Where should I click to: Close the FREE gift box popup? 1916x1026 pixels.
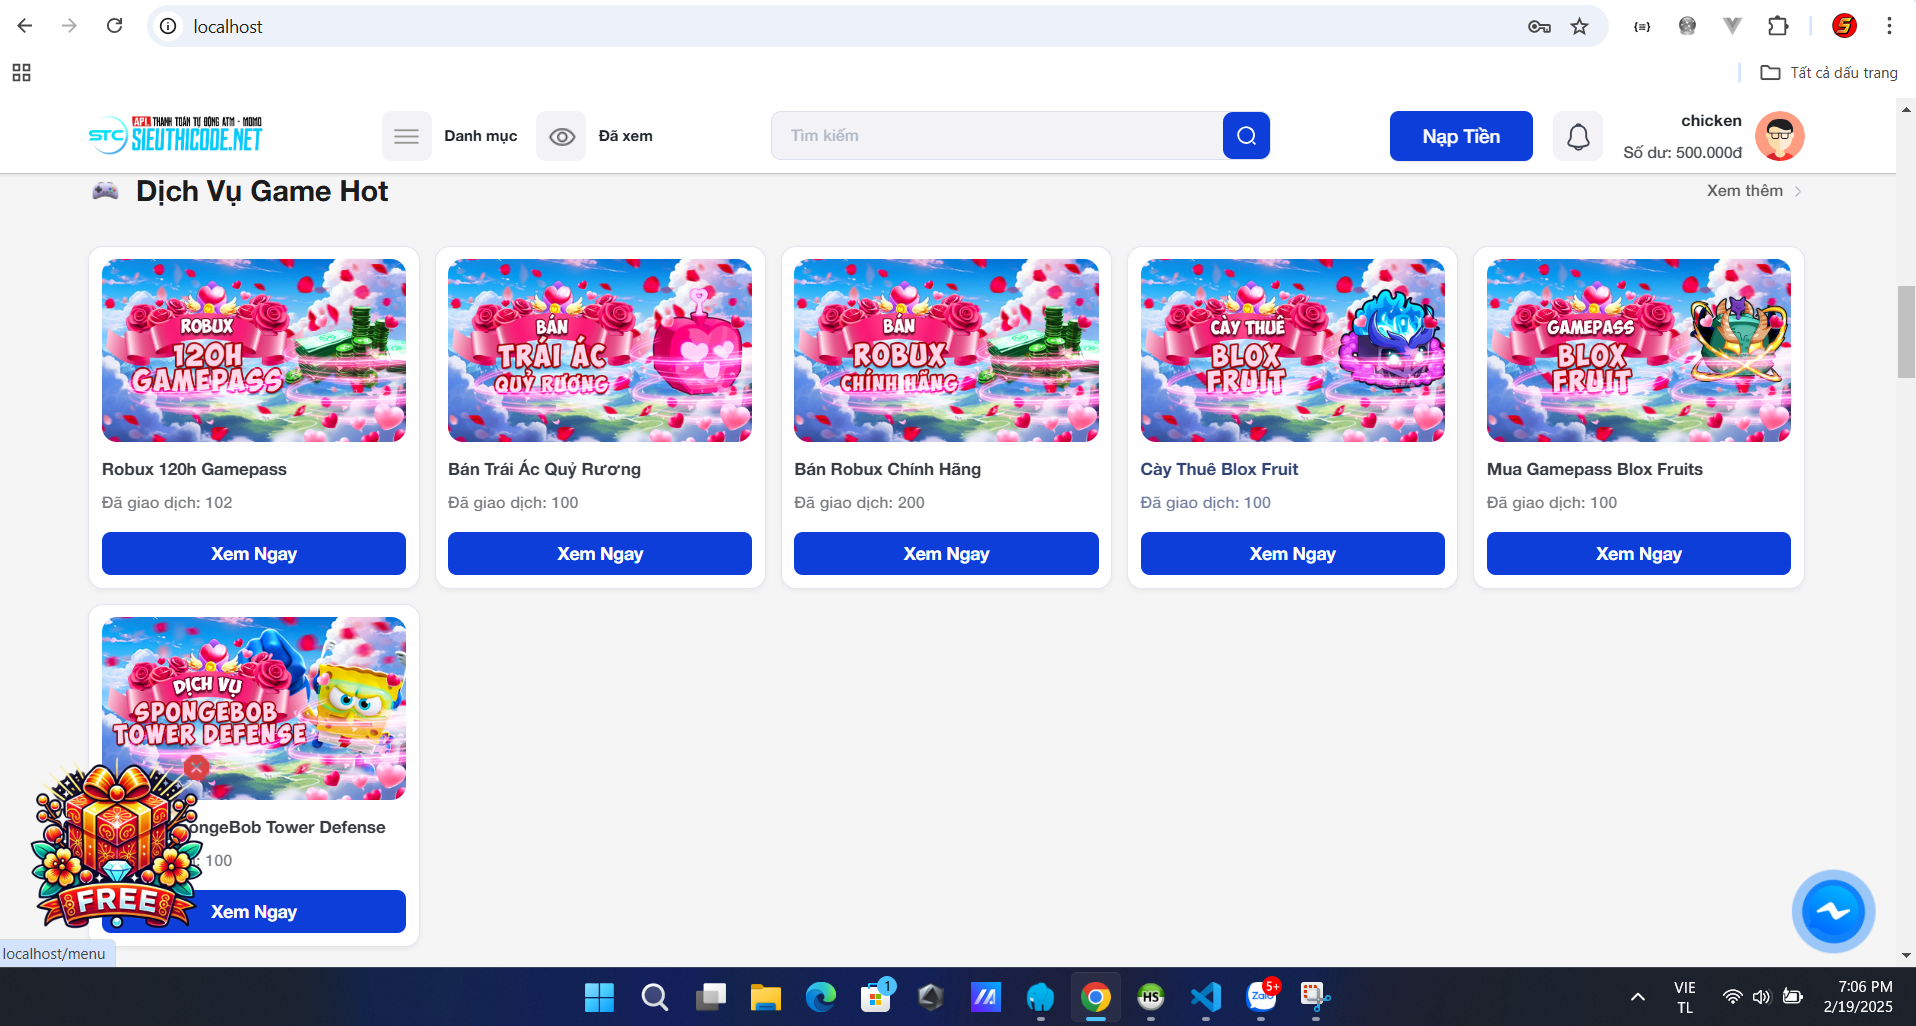197,767
